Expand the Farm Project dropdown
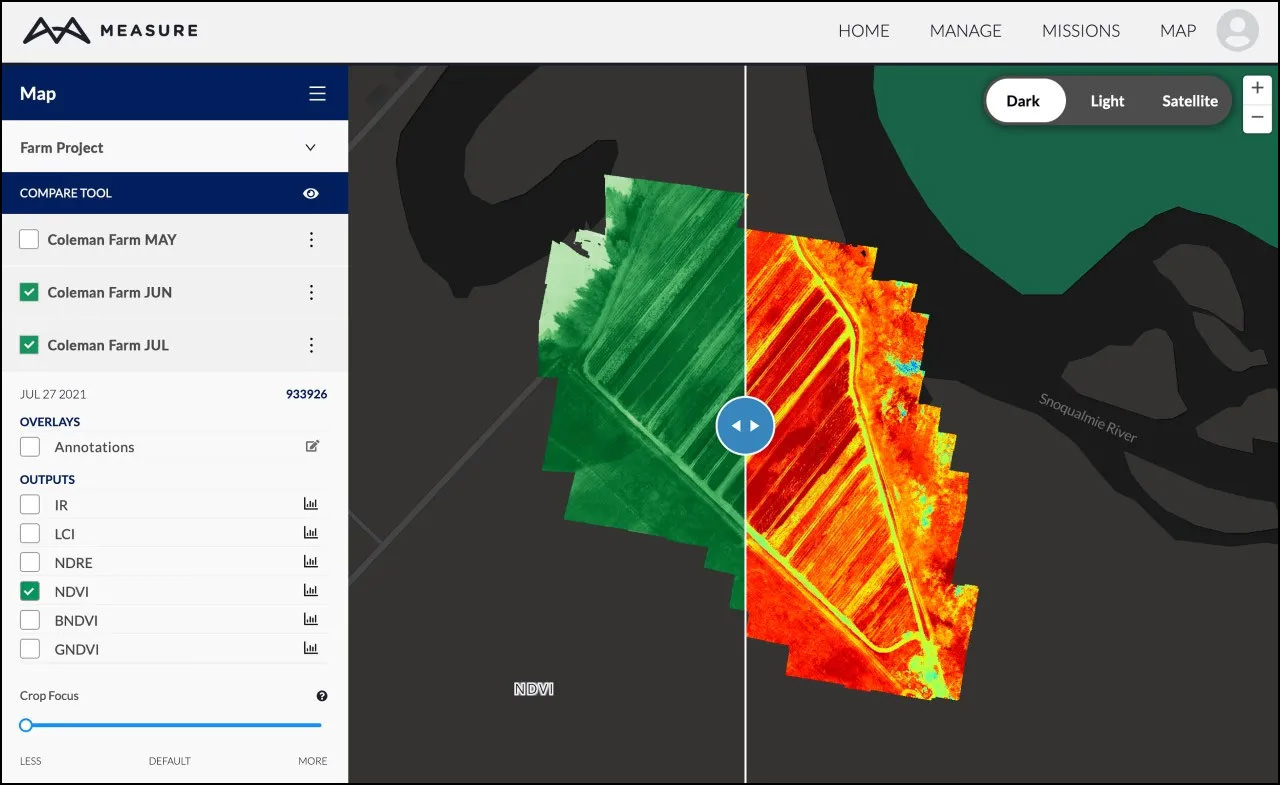1280x785 pixels. 310,148
